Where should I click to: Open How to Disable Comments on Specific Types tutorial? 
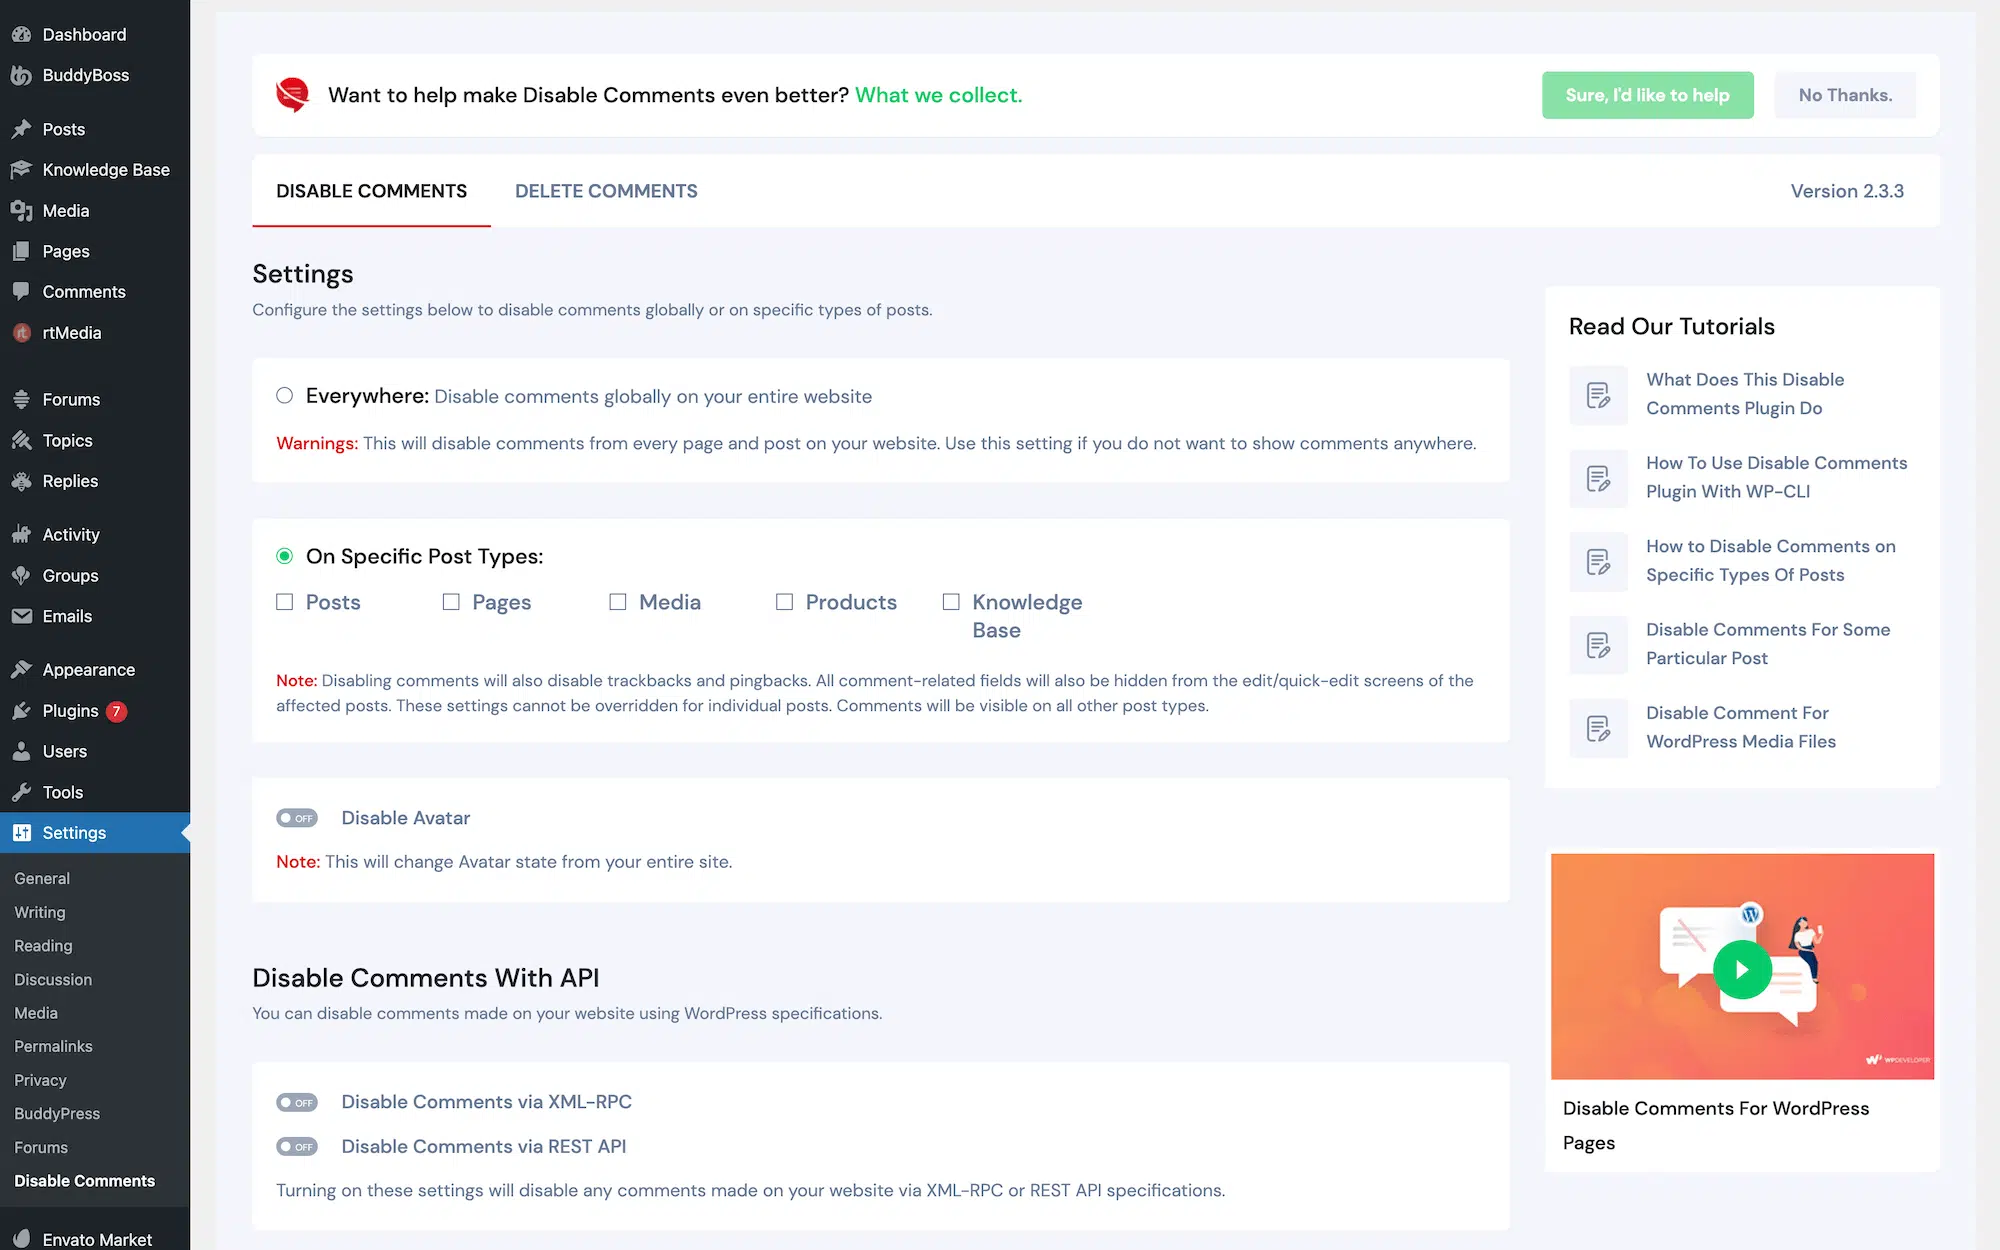click(1770, 561)
